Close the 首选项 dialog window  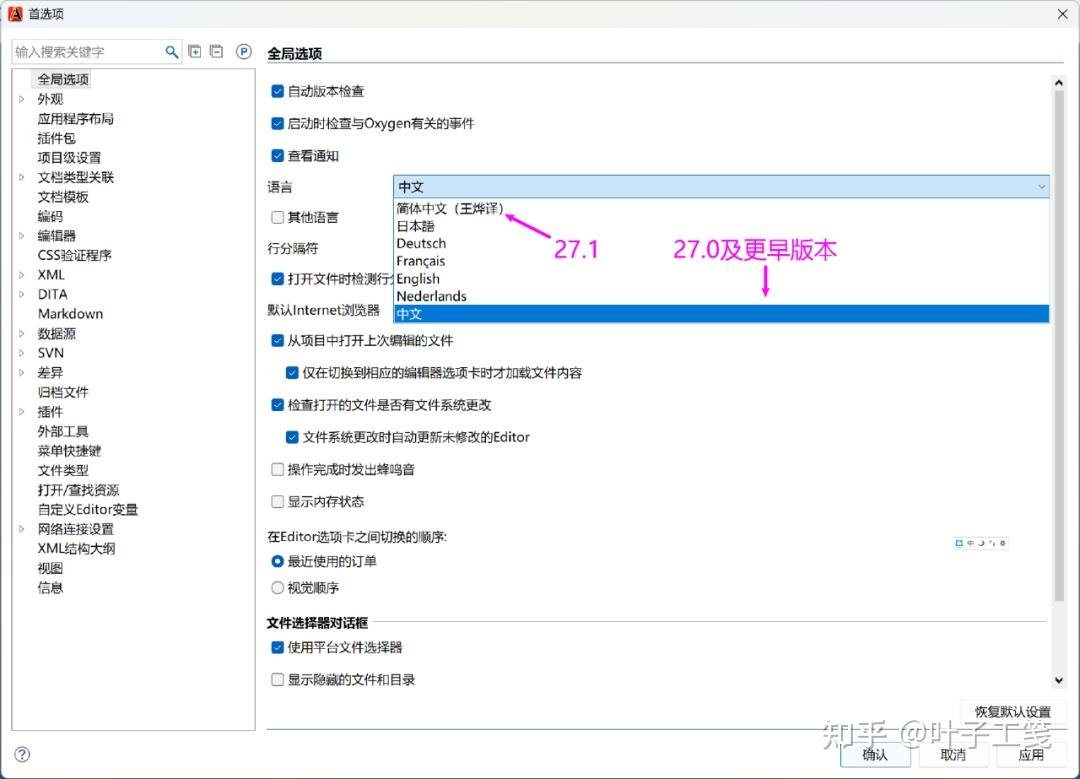pyautogui.click(x=1062, y=14)
